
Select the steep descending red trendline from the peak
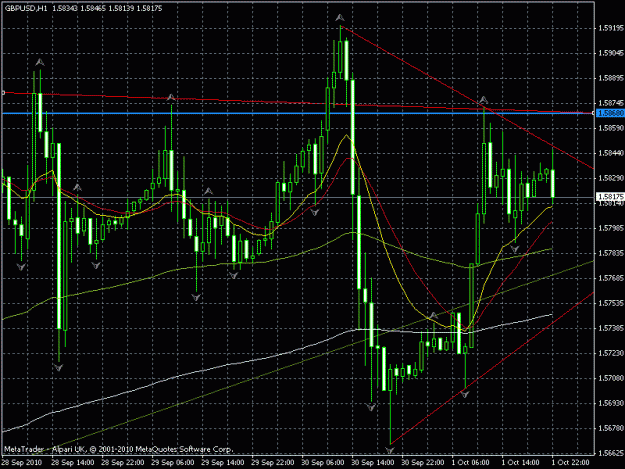click(x=467, y=98)
